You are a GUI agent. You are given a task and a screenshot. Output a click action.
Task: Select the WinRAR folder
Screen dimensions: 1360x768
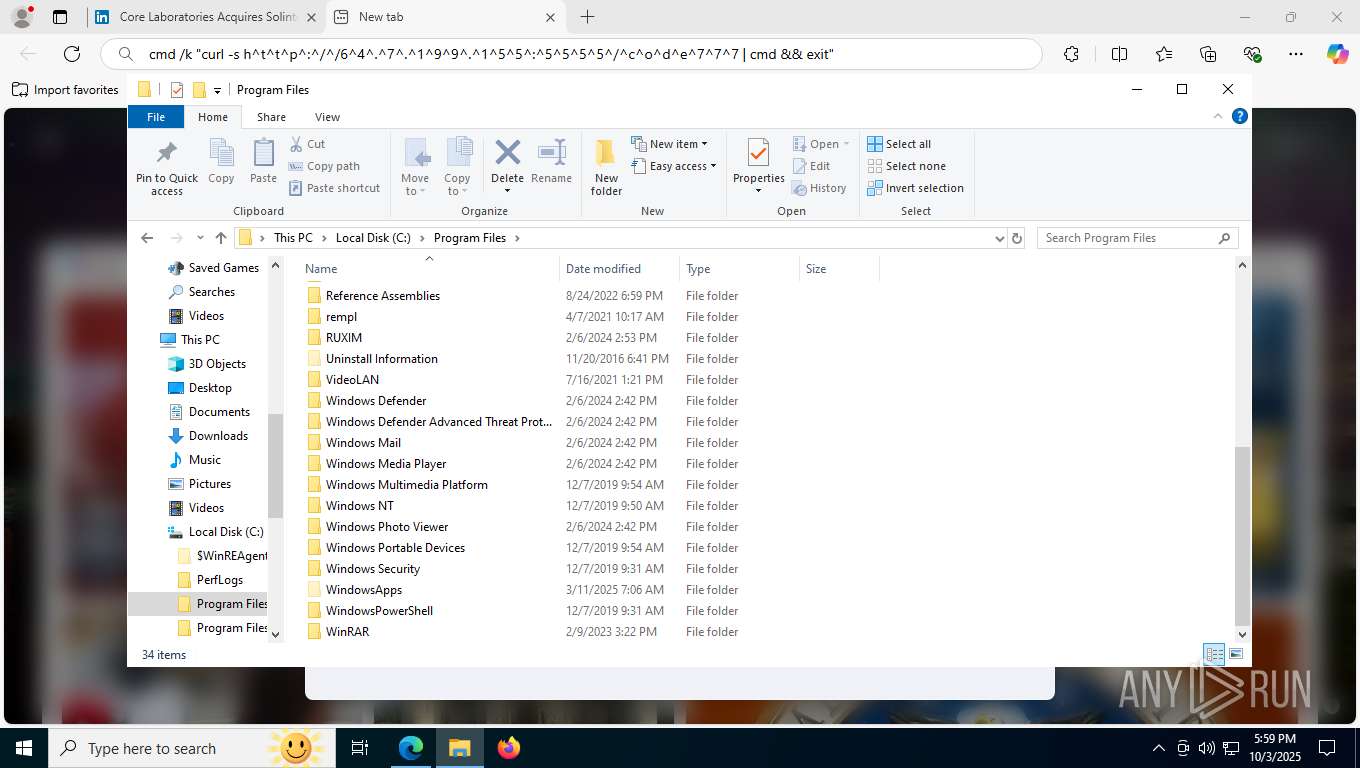click(x=347, y=632)
